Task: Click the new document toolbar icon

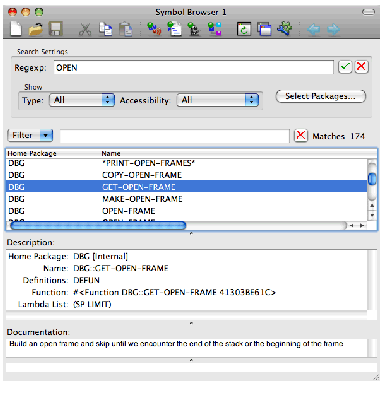Action: pos(16,29)
